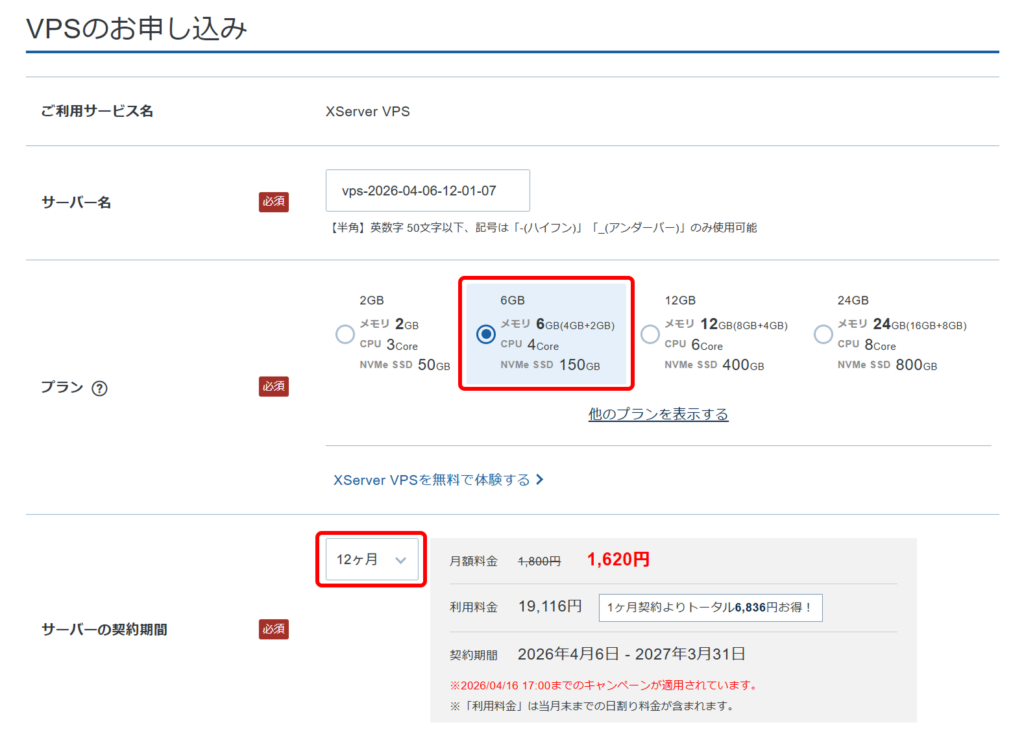Click the 6,836円お得 savings box
Image resolution: width=1024 pixels, height=740 pixels.
point(710,607)
